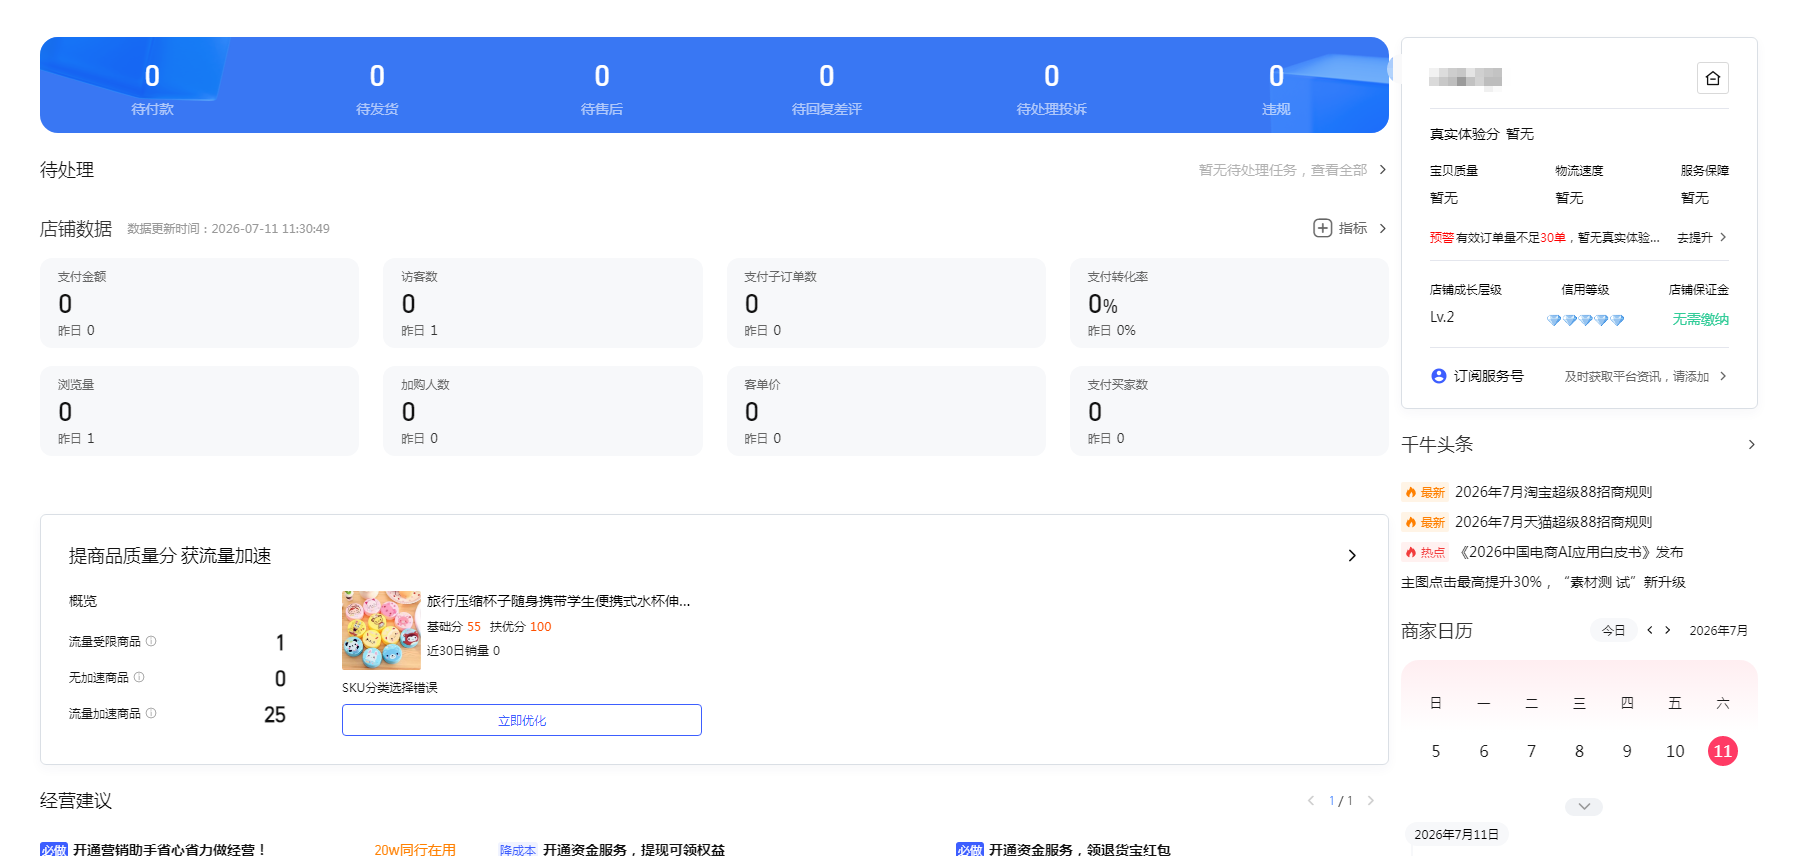Open 2026年7月天猫超级88招商规则 article
1797x856 pixels.
[1553, 522]
